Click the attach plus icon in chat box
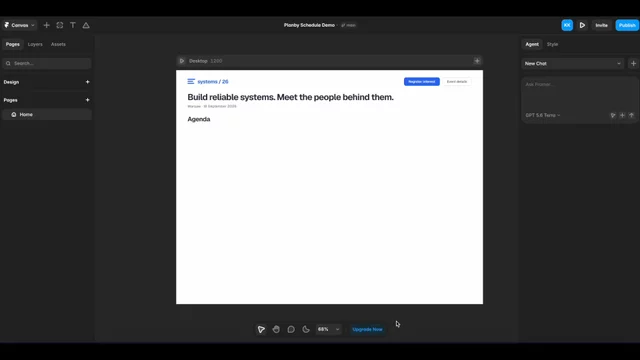The width and height of the screenshot is (640, 360). point(622,116)
